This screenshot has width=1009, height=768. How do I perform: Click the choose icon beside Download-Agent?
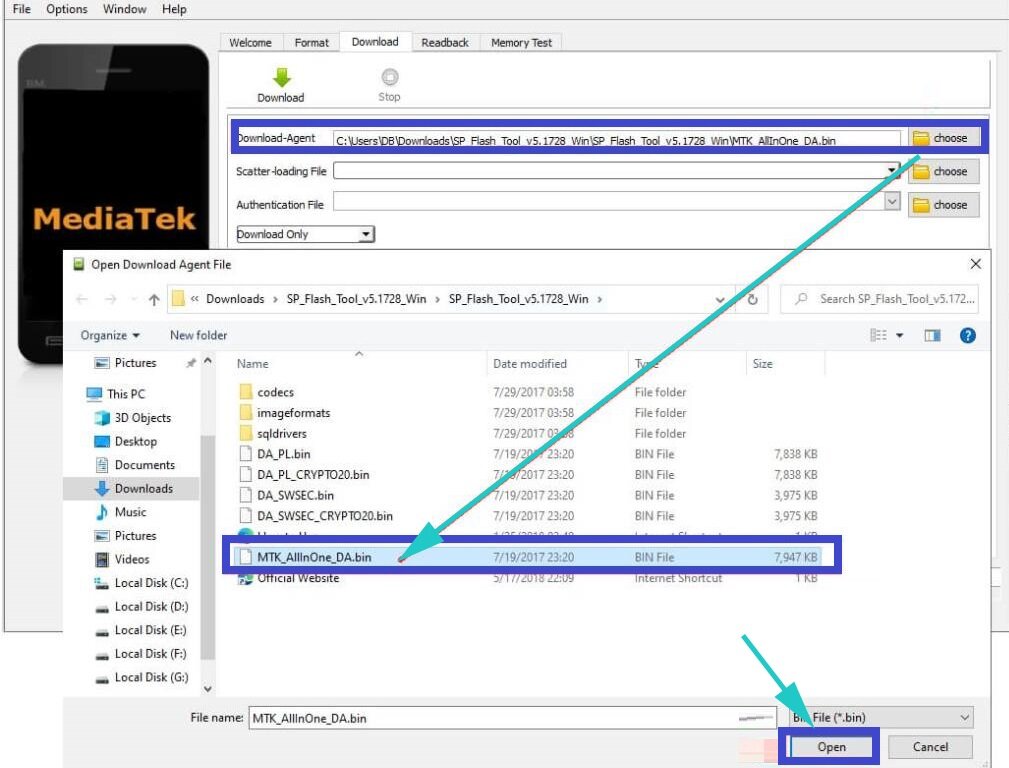click(941, 138)
